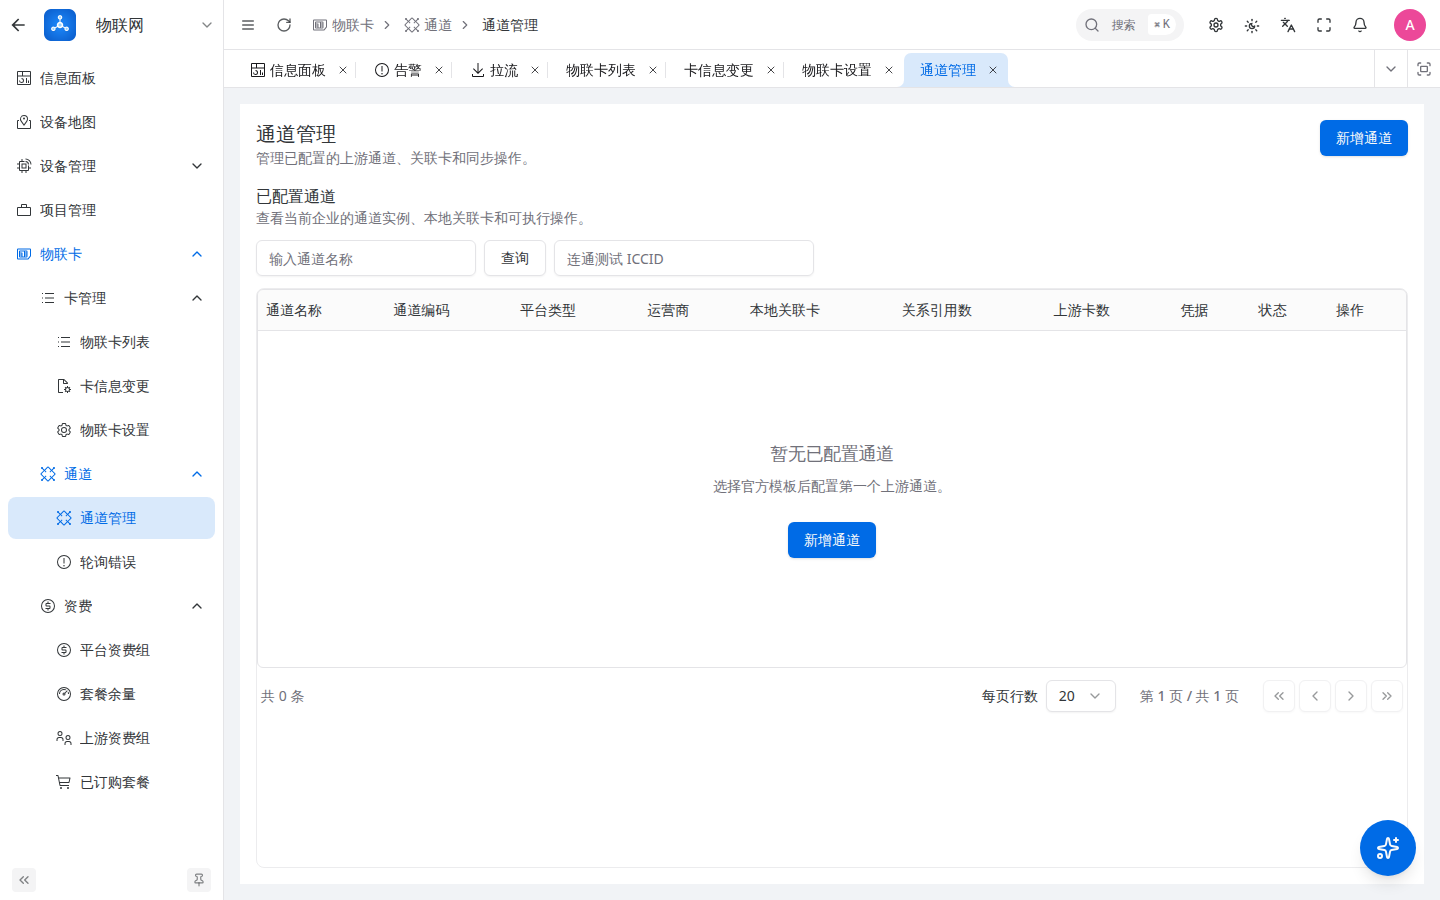1440x900 pixels.
Task: Click the 新增通道 button in empty state
Action: (x=832, y=540)
